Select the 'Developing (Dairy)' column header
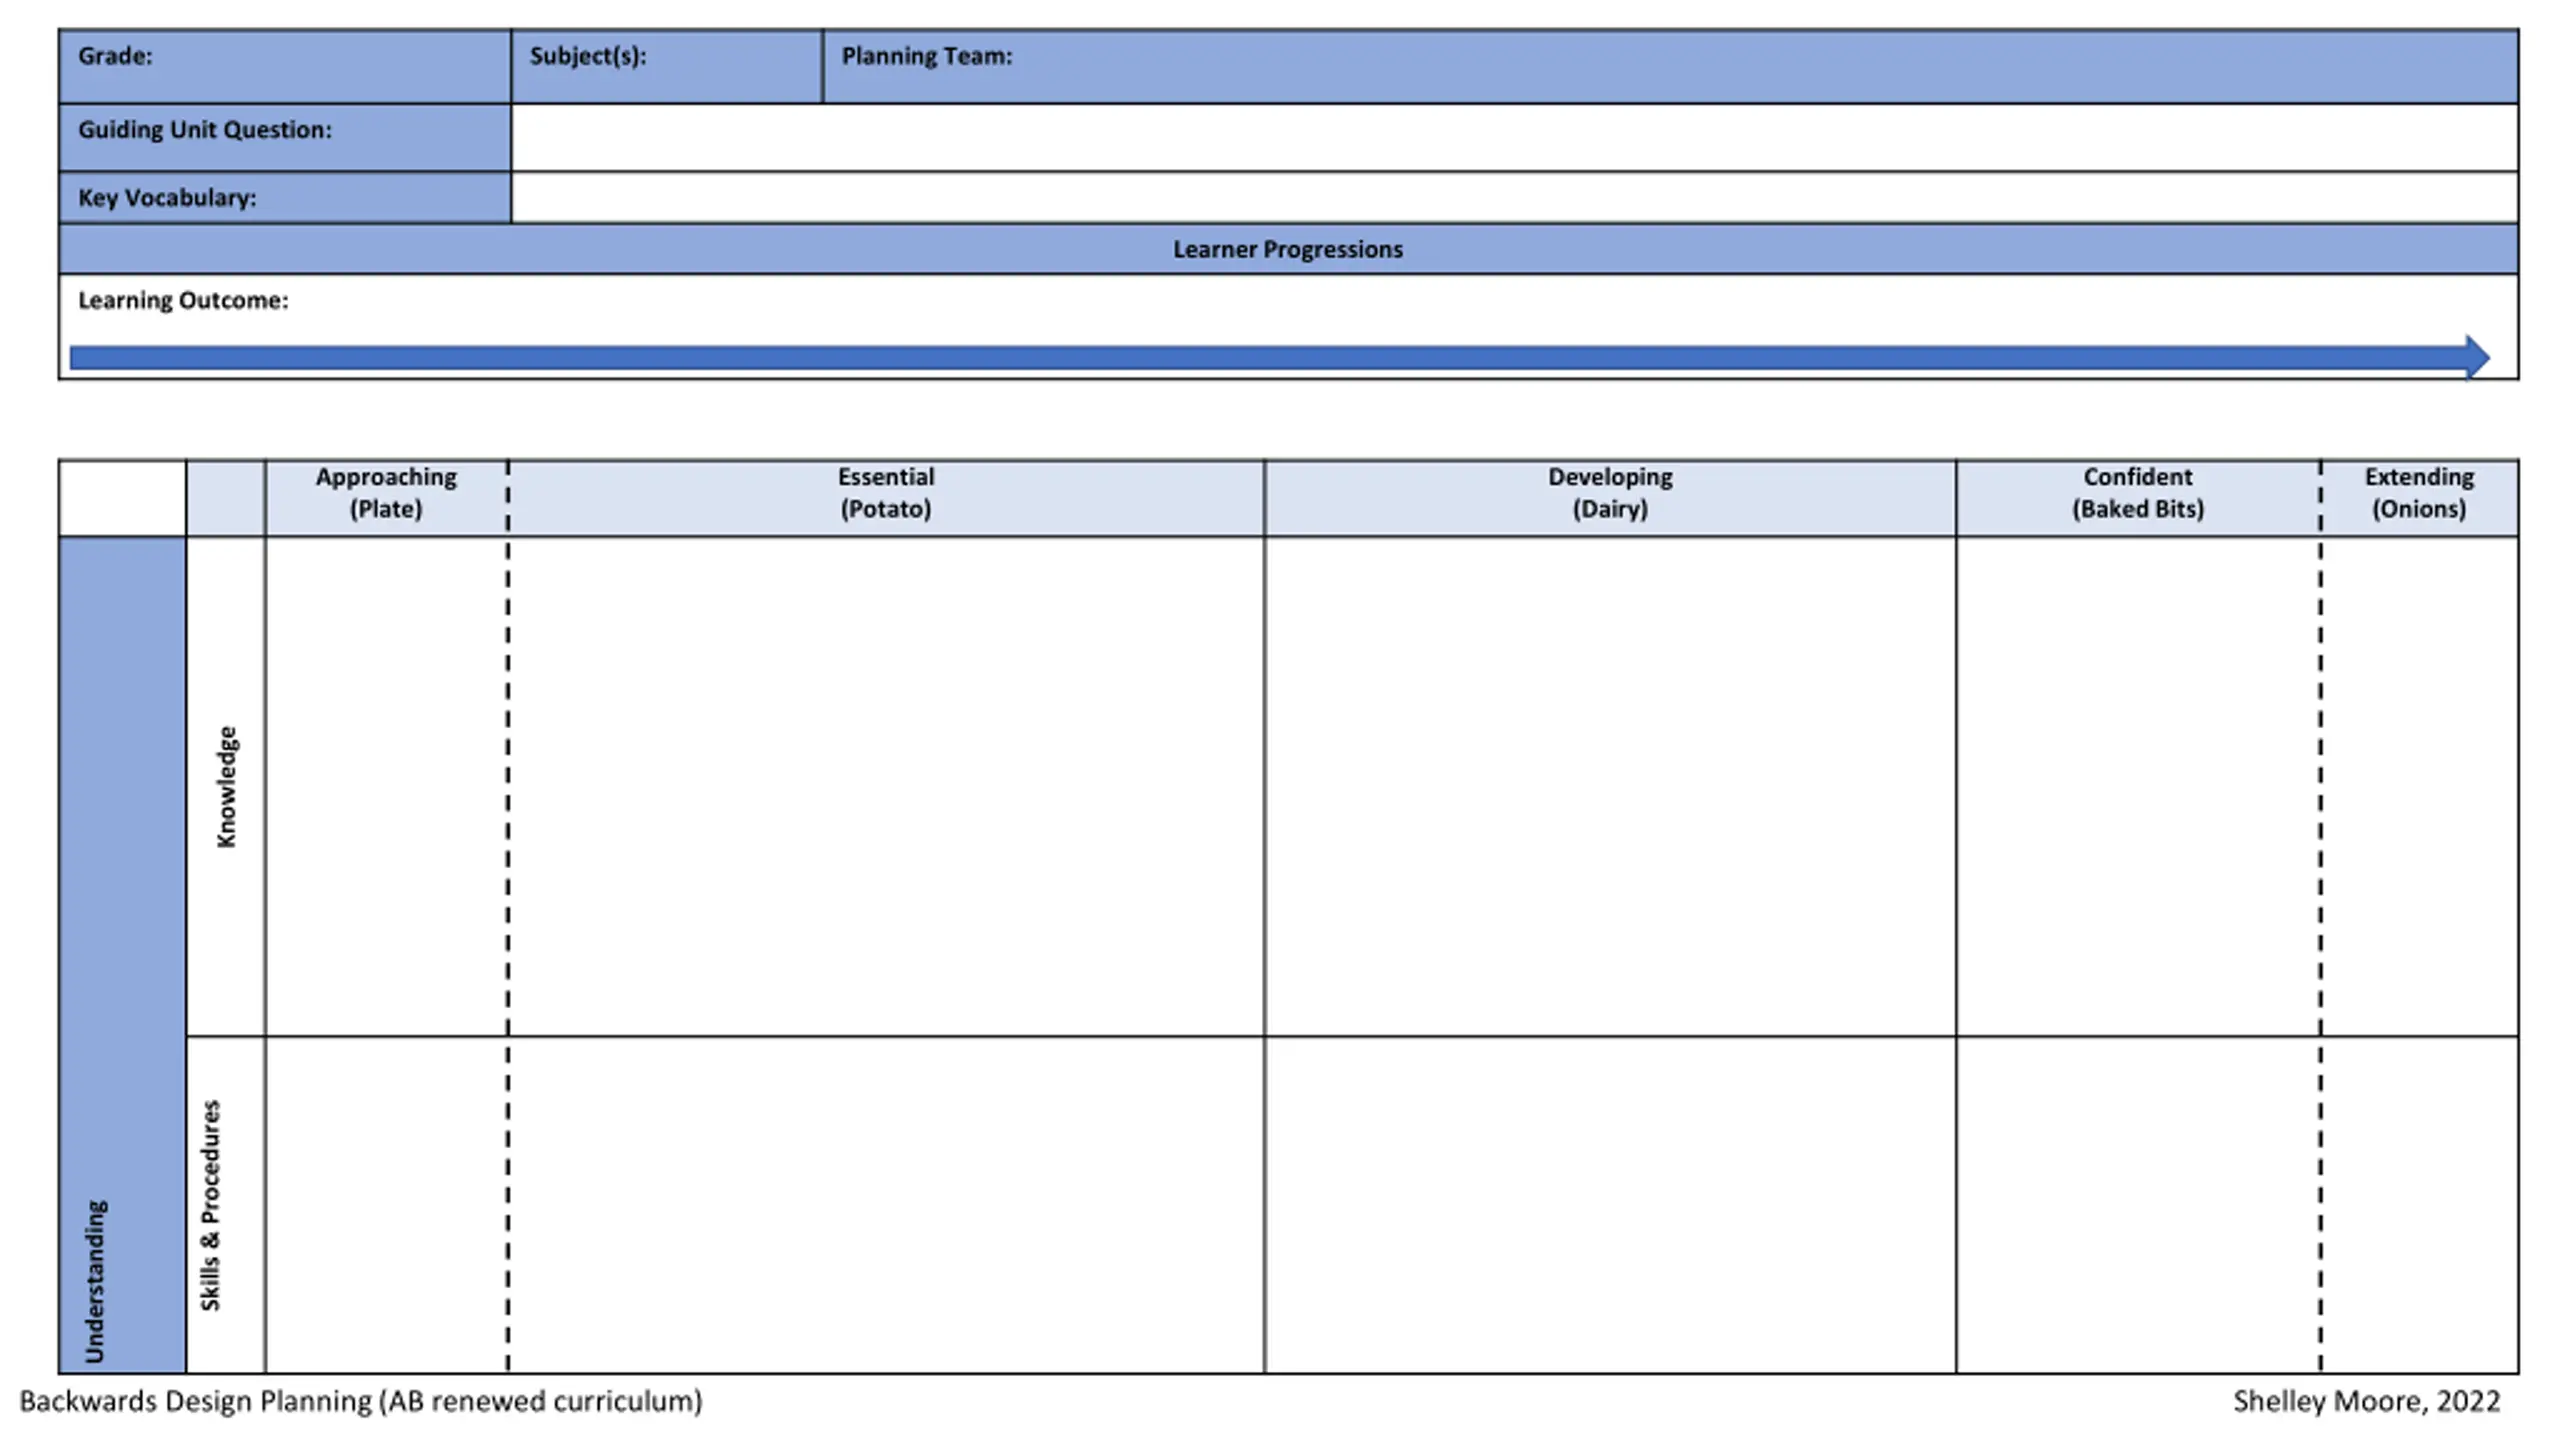2560x1440 pixels. coord(1610,498)
